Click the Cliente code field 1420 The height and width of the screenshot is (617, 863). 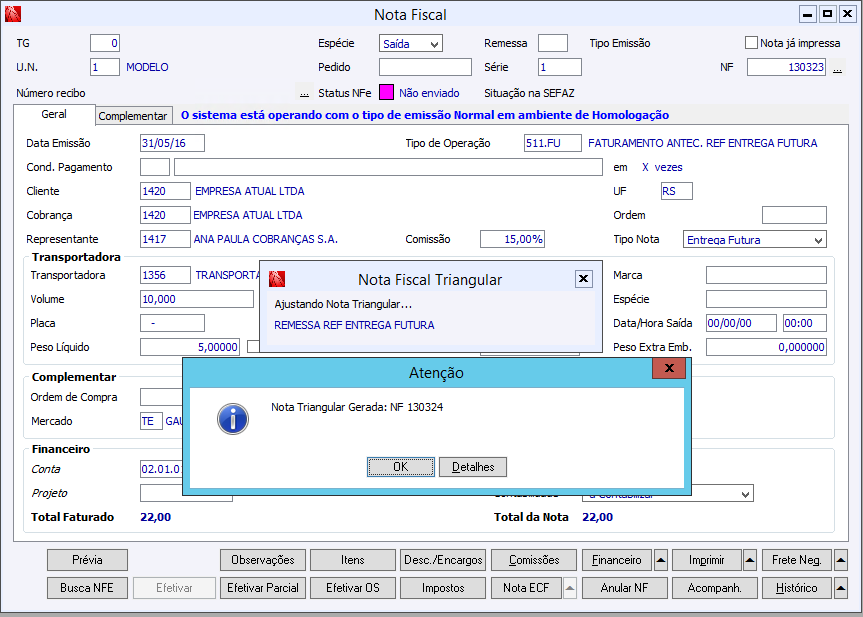coord(165,191)
